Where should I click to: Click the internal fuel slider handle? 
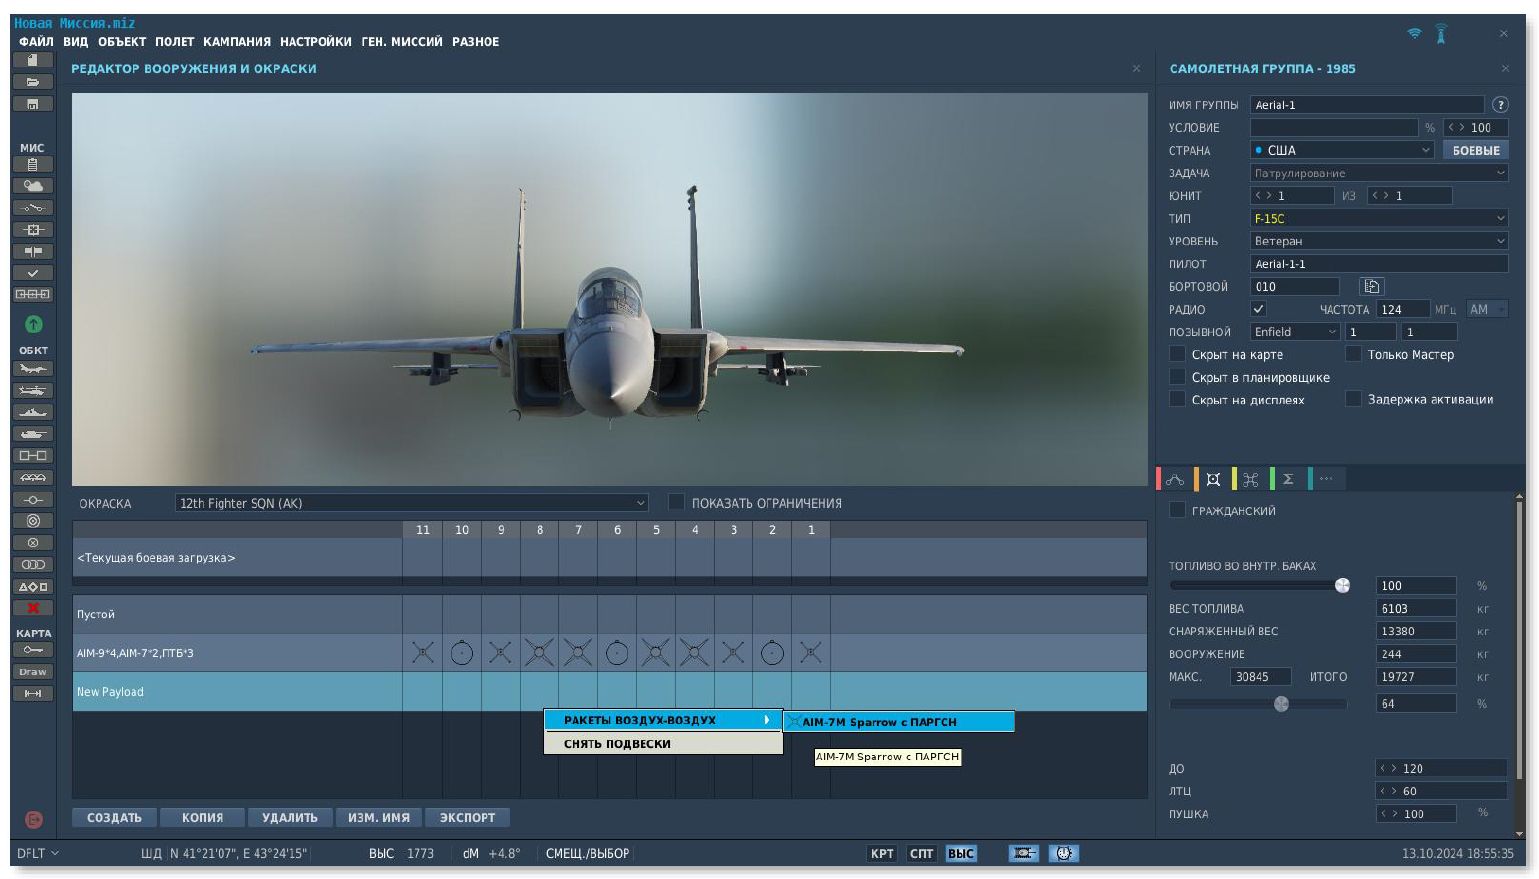(x=1343, y=586)
